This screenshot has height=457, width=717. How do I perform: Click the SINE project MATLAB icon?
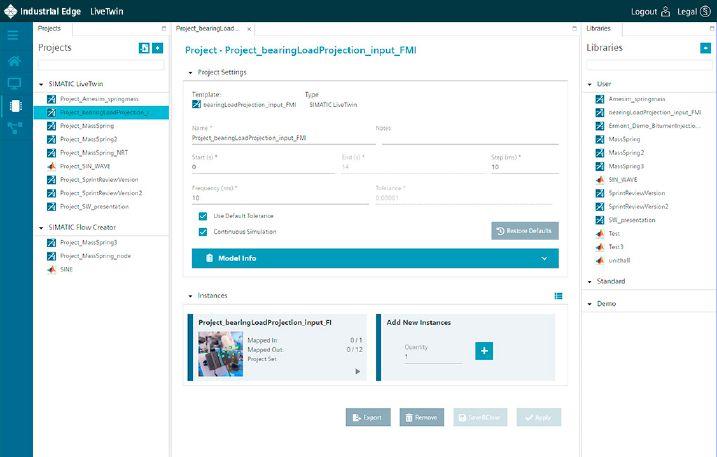[52, 269]
